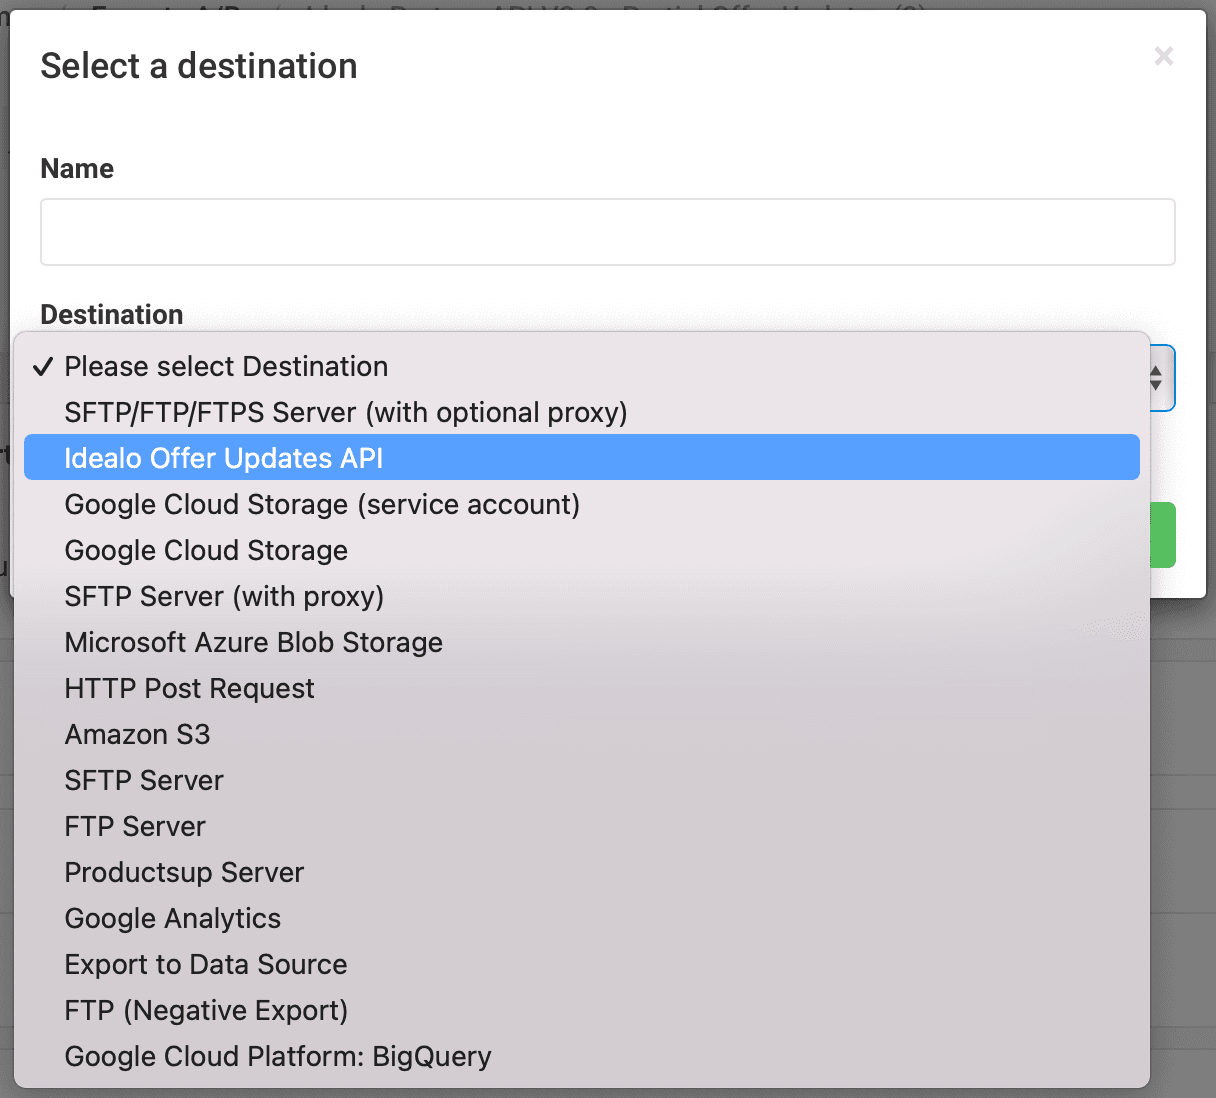
Task: Select Google Cloud Platform: BigQuery
Action: coord(278,1057)
